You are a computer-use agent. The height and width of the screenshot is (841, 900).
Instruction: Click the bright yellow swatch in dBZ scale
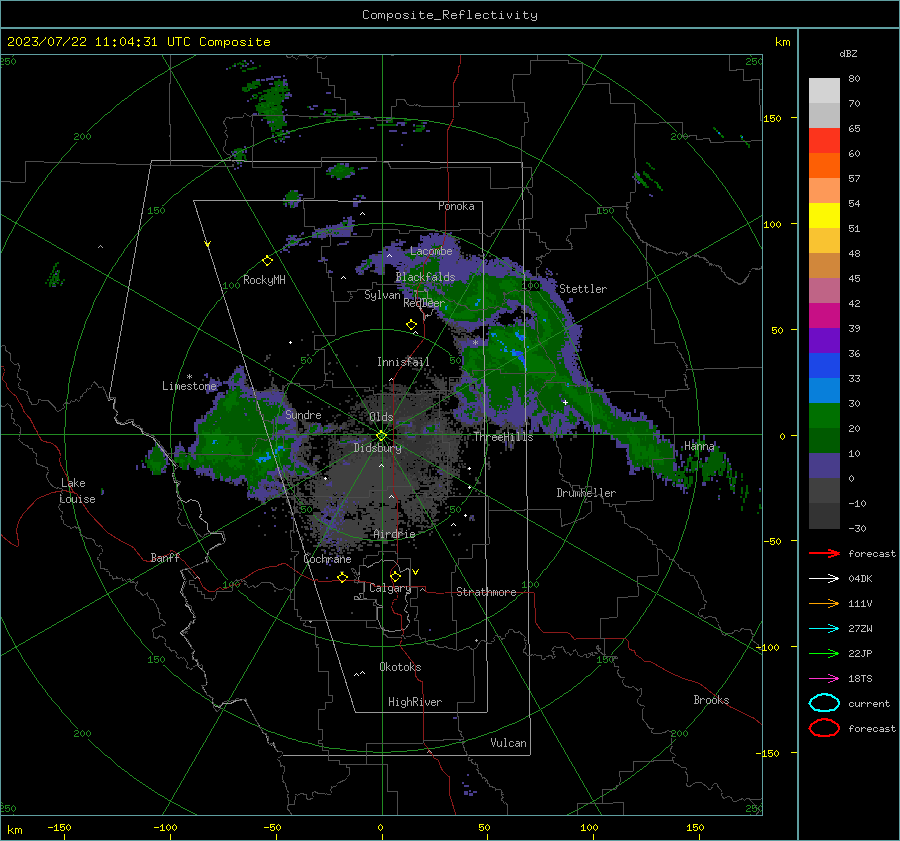(x=824, y=215)
